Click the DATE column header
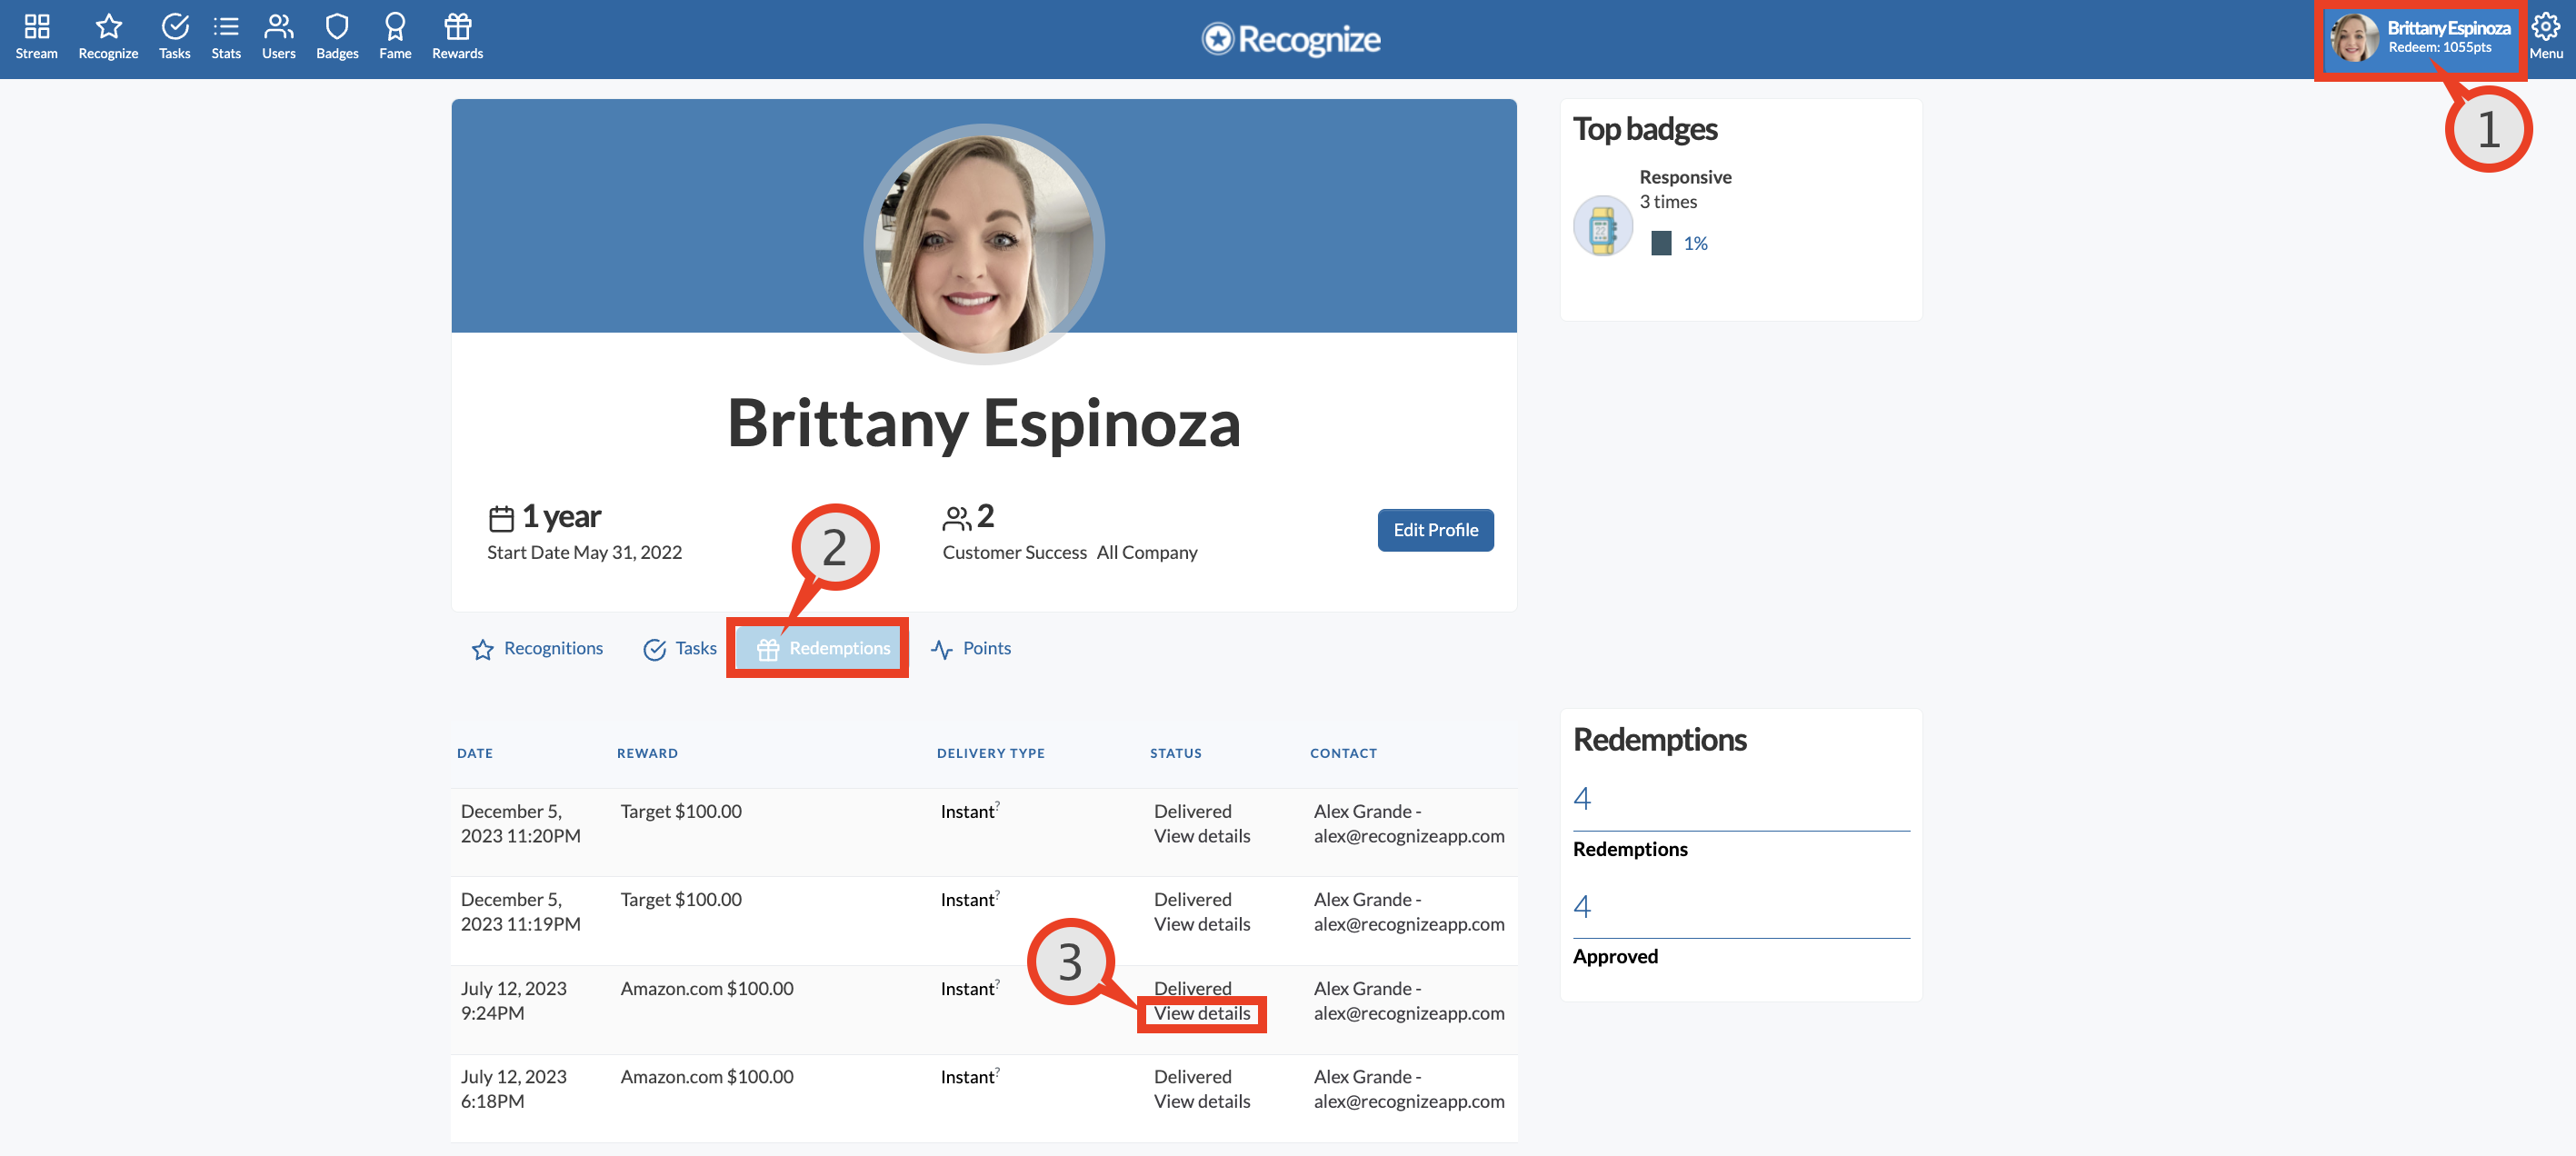 (x=474, y=753)
